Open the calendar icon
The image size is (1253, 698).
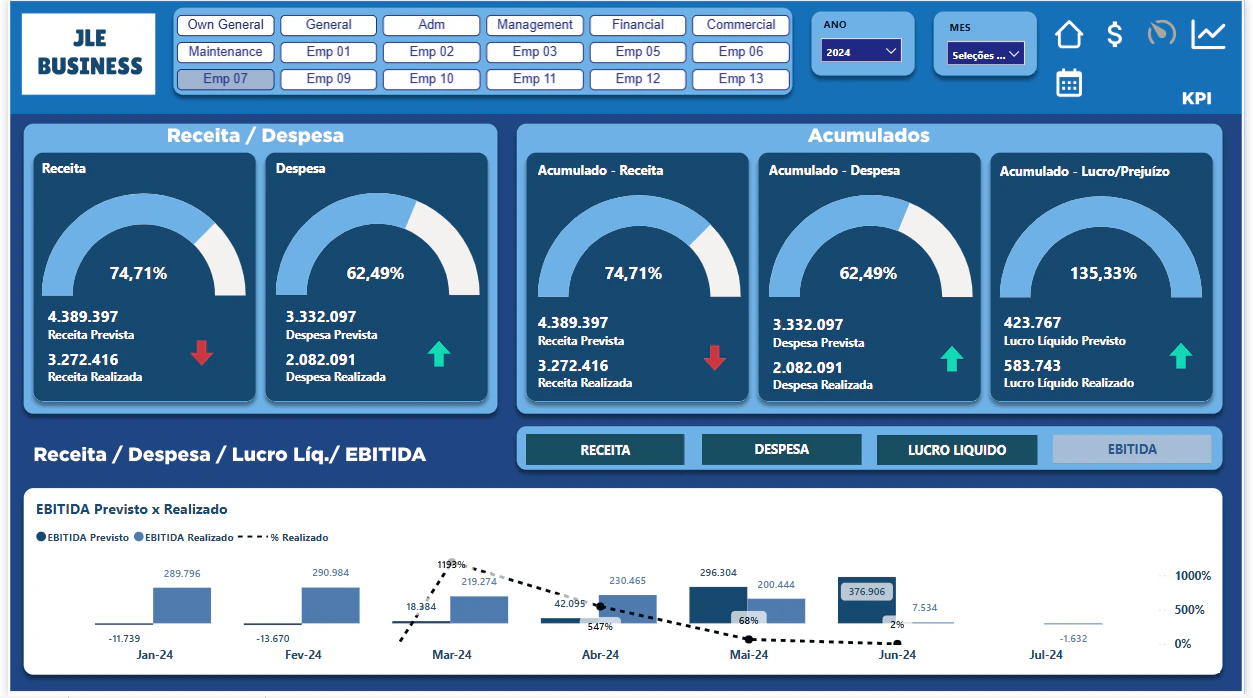[1069, 83]
